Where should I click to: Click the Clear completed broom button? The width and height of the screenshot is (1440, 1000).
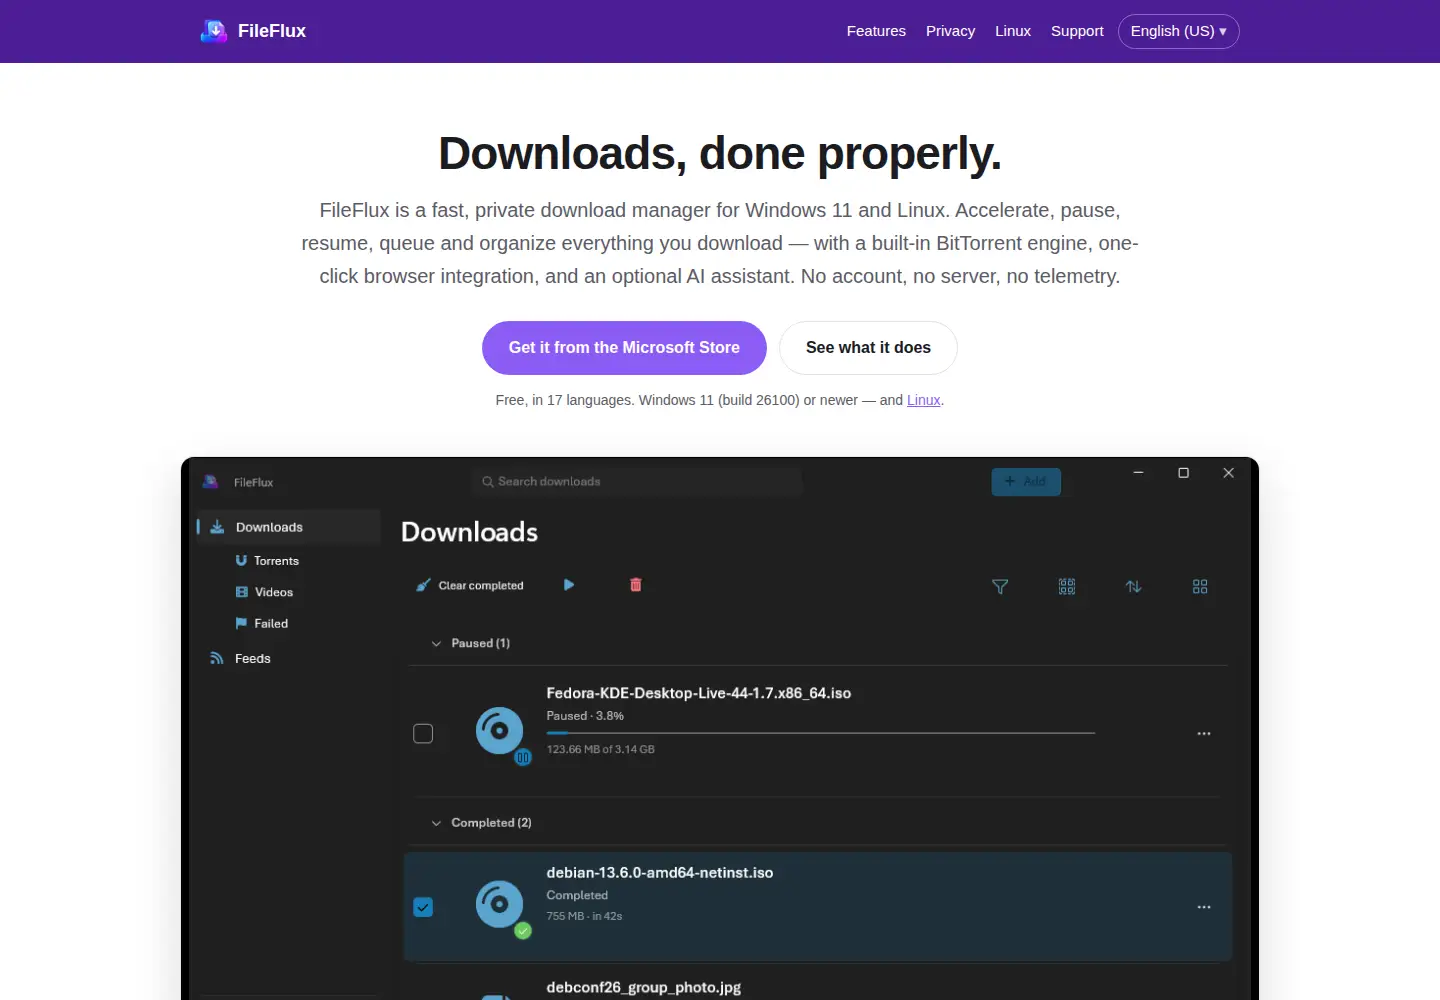pyautogui.click(x=470, y=586)
